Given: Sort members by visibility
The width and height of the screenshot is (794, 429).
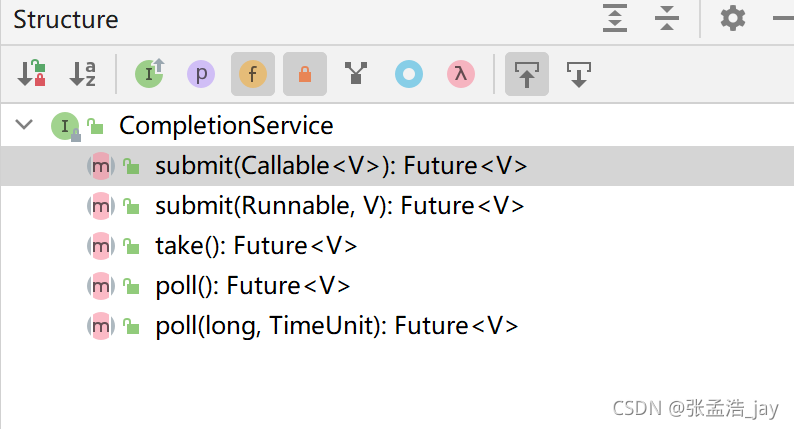Looking at the screenshot, I should tap(31, 74).
